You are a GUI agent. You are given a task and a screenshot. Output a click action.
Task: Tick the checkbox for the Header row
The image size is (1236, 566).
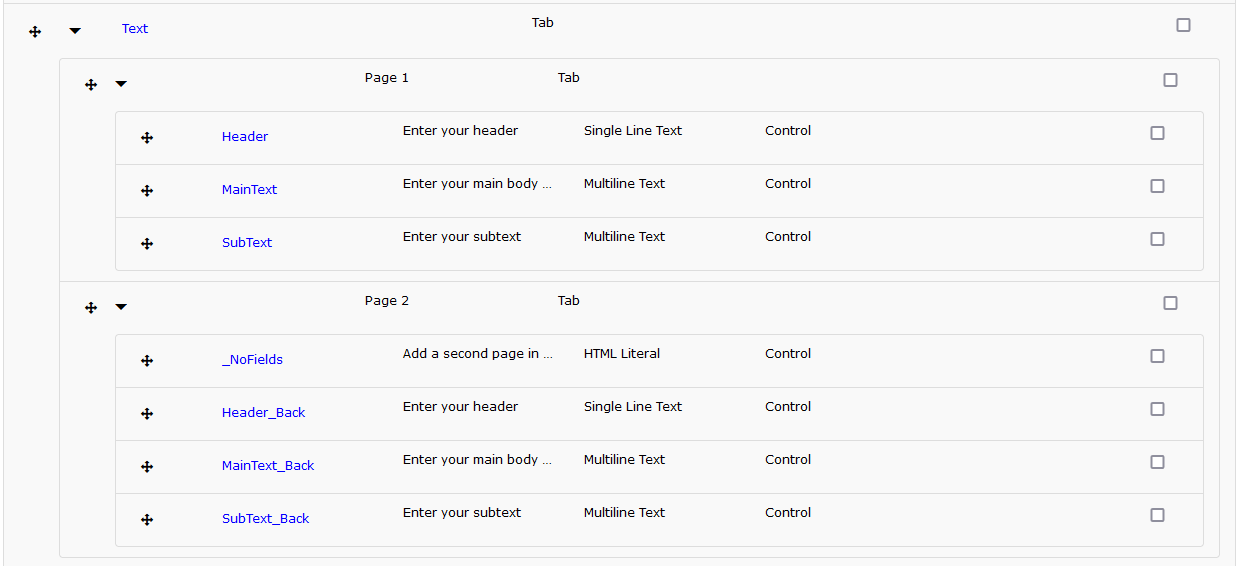pyautogui.click(x=1157, y=133)
